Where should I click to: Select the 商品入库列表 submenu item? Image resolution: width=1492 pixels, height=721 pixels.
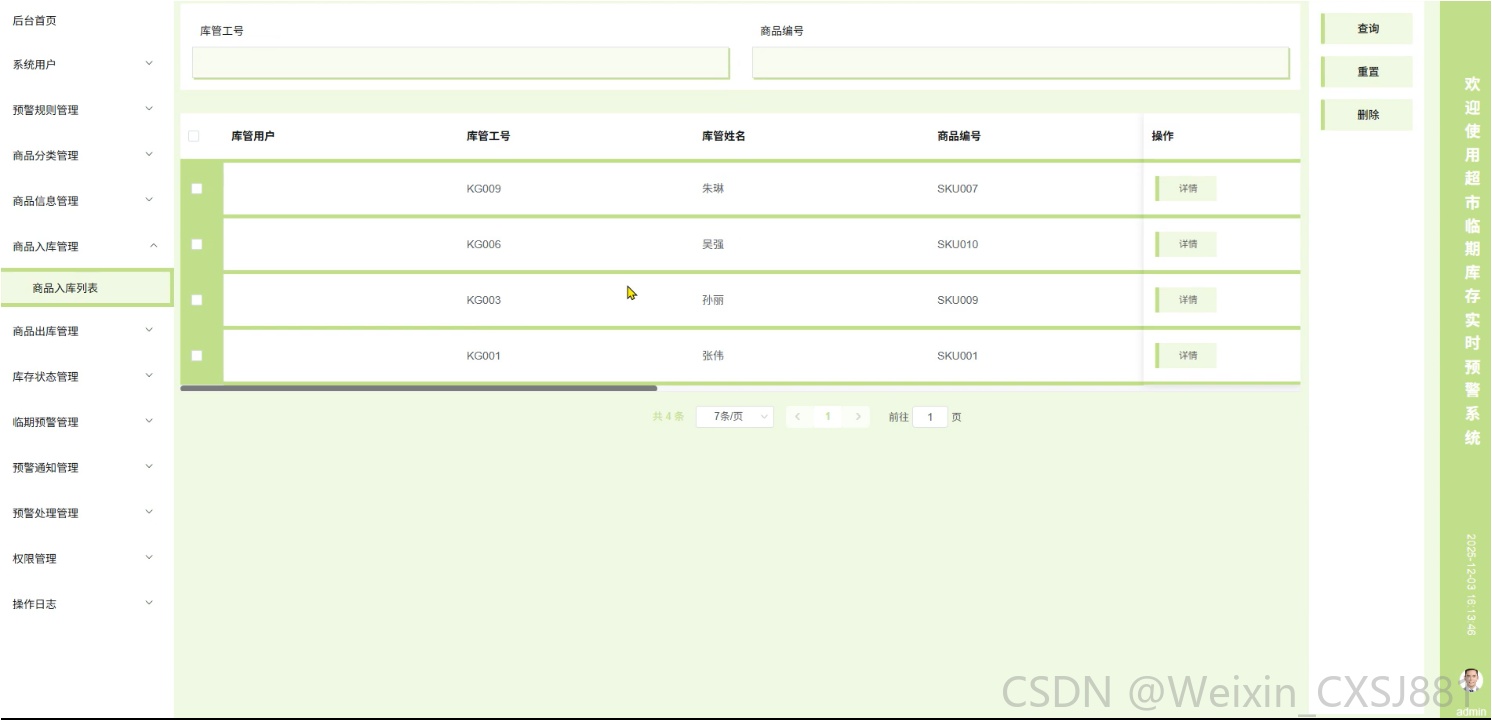86,288
